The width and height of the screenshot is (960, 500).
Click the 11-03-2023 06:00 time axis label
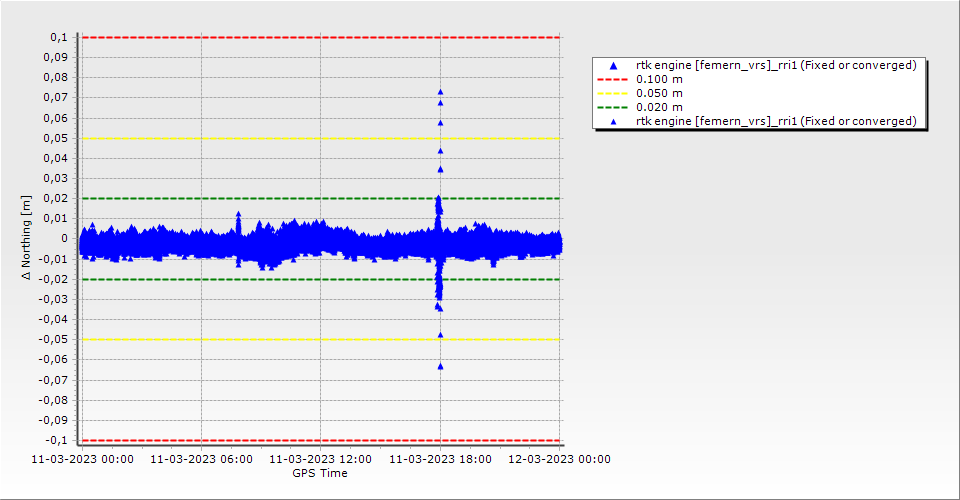(x=201, y=459)
